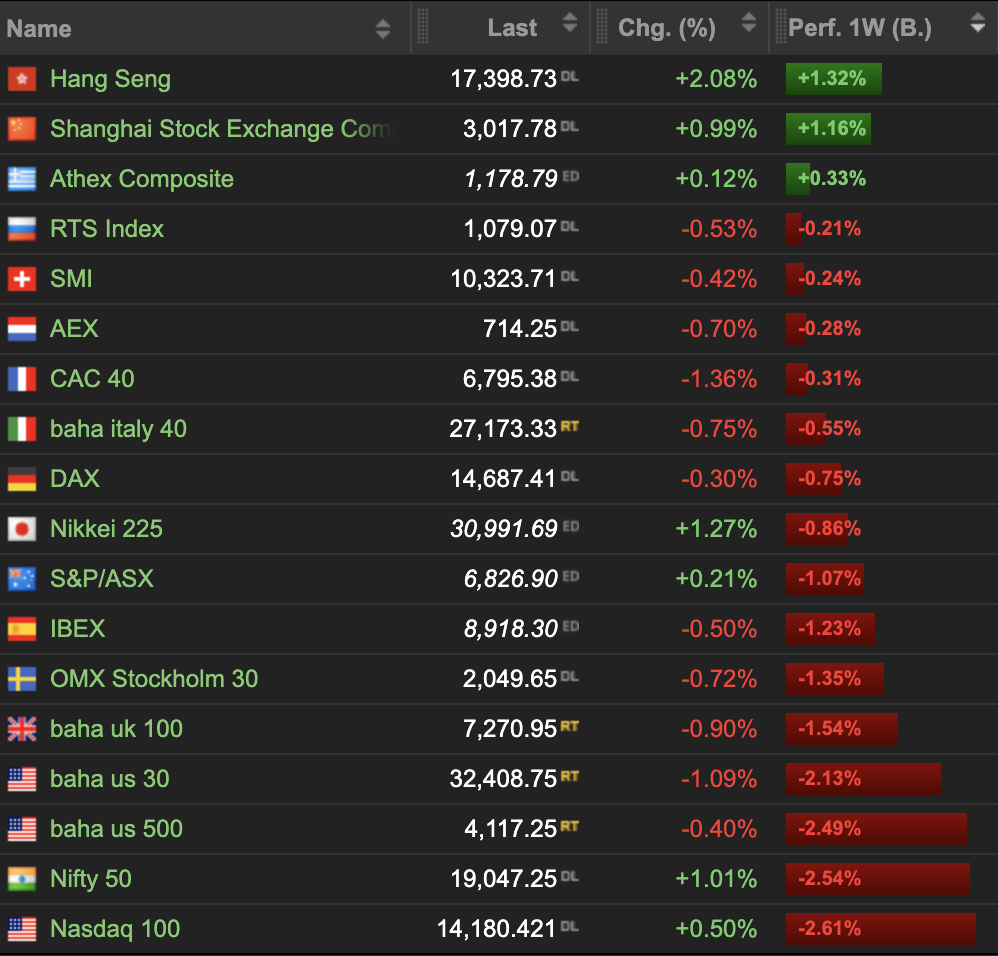The height and width of the screenshot is (956, 998).
Task: Open the CAC 40 link
Action: (x=92, y=379)
